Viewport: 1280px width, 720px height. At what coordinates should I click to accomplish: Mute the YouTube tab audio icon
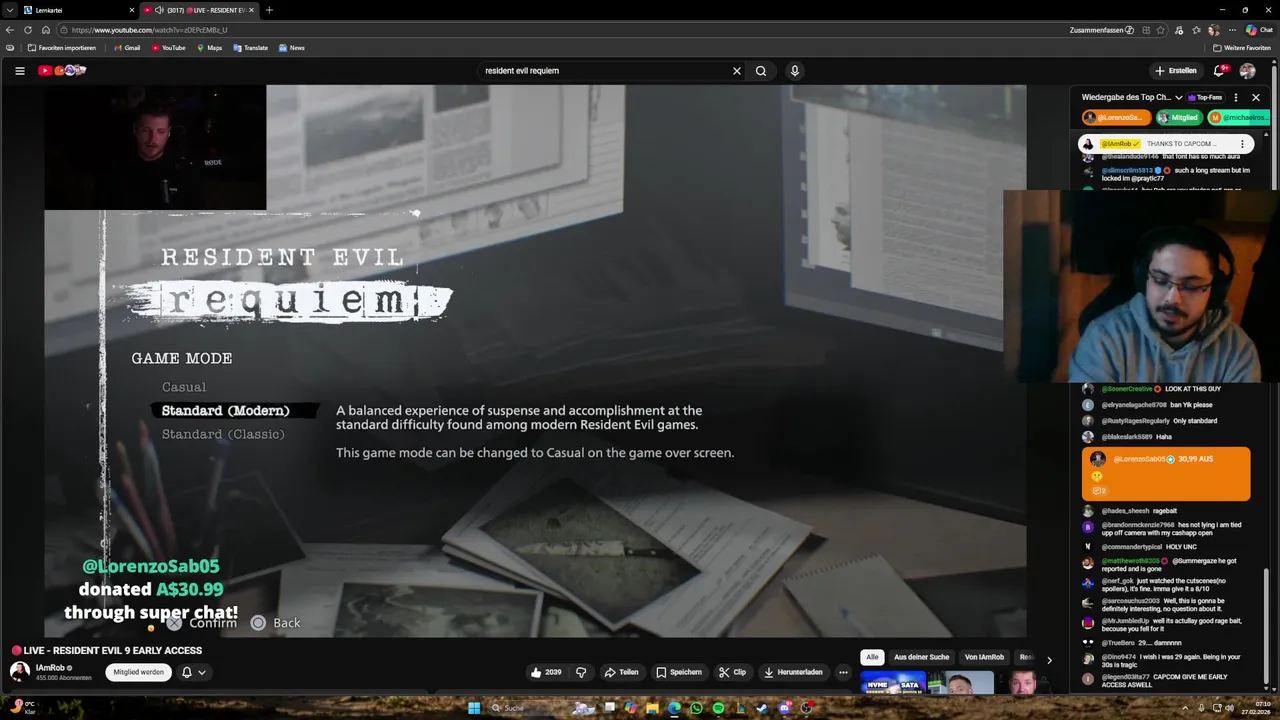pos(159,10)
